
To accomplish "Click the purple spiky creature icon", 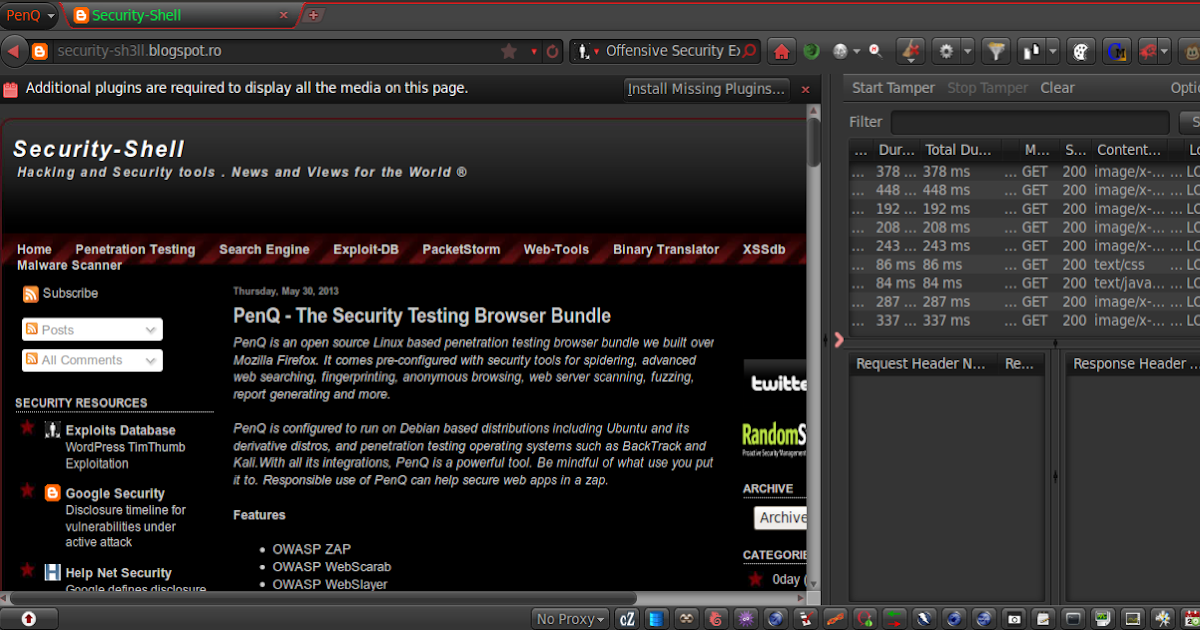I will [x=745, y=619].
